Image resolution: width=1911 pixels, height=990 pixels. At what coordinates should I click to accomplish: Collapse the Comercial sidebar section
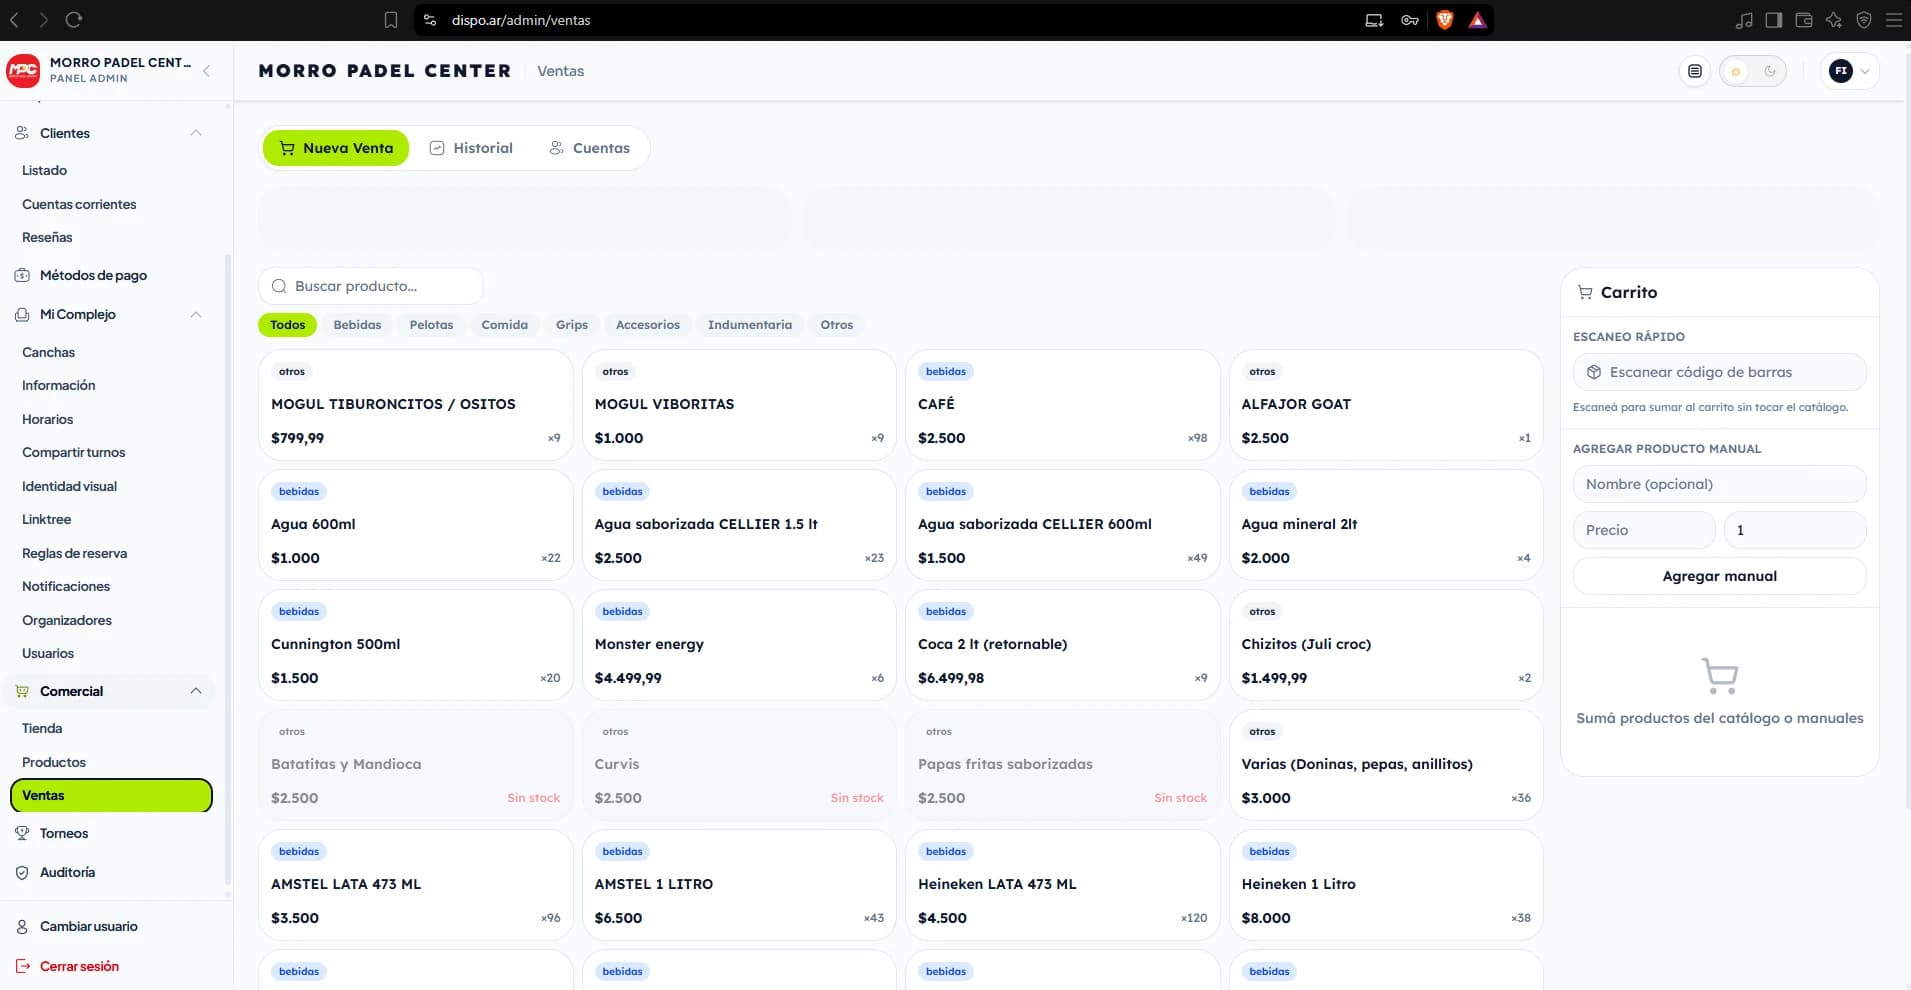[x=196, y=691]
